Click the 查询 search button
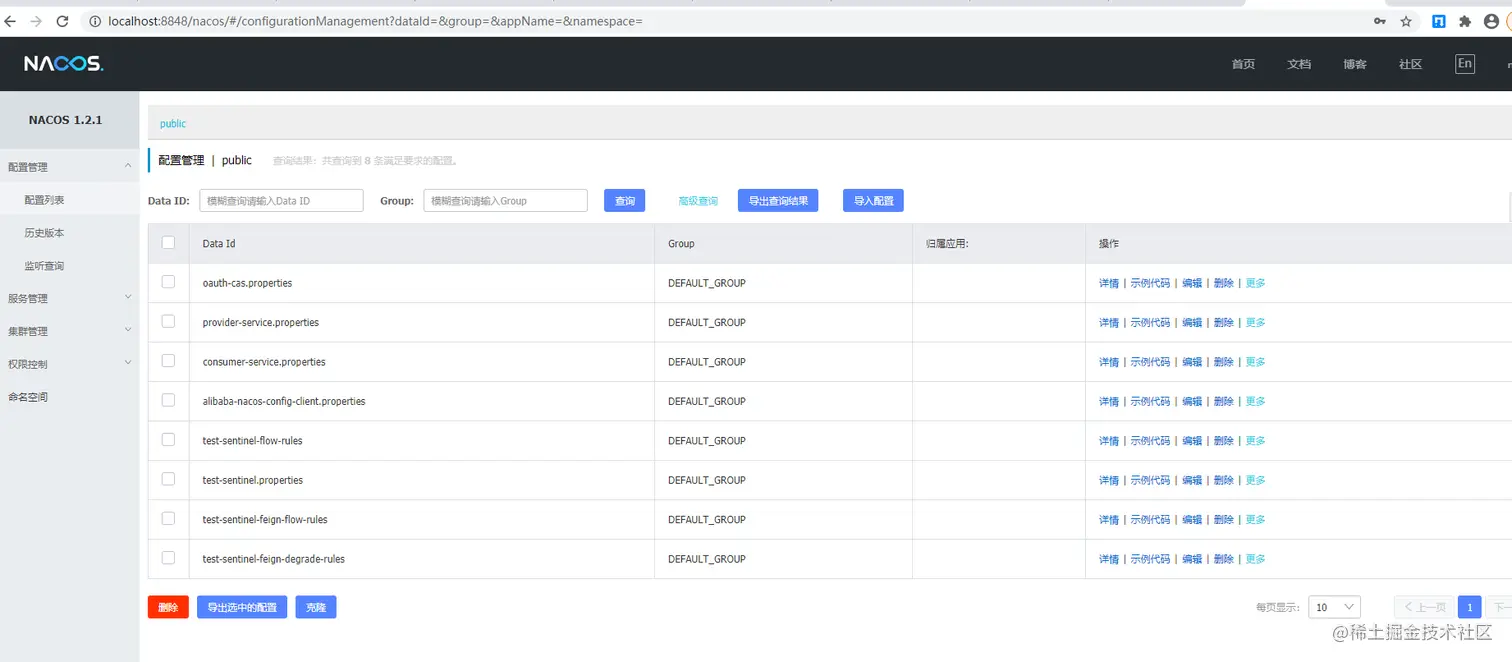Screen dimensions: 1512x662 click(x=625, y=201)
